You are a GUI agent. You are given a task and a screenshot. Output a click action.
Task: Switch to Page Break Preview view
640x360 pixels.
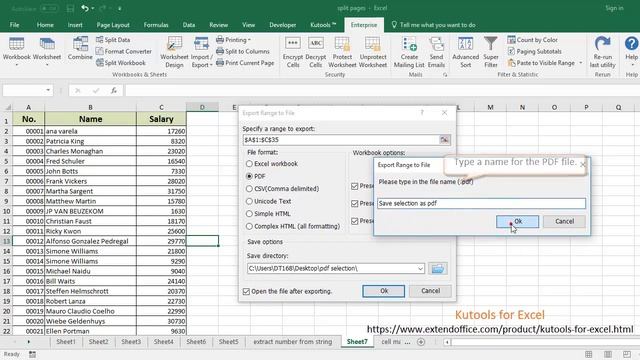627,354
